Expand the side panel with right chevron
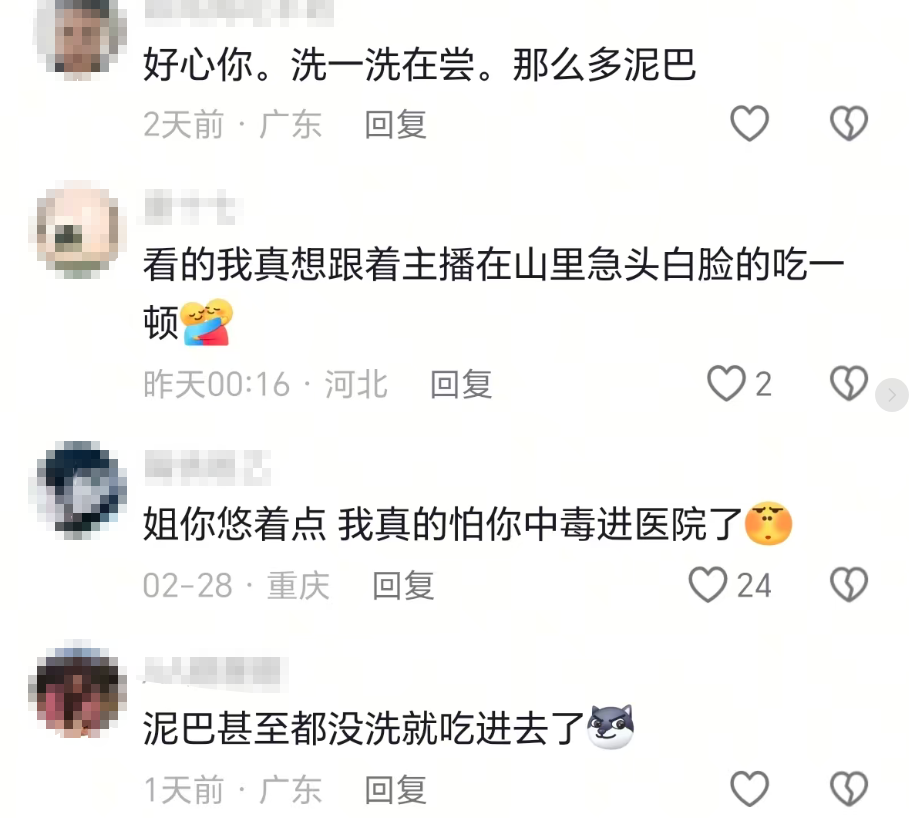909x818 pixels. click(892, 395)
